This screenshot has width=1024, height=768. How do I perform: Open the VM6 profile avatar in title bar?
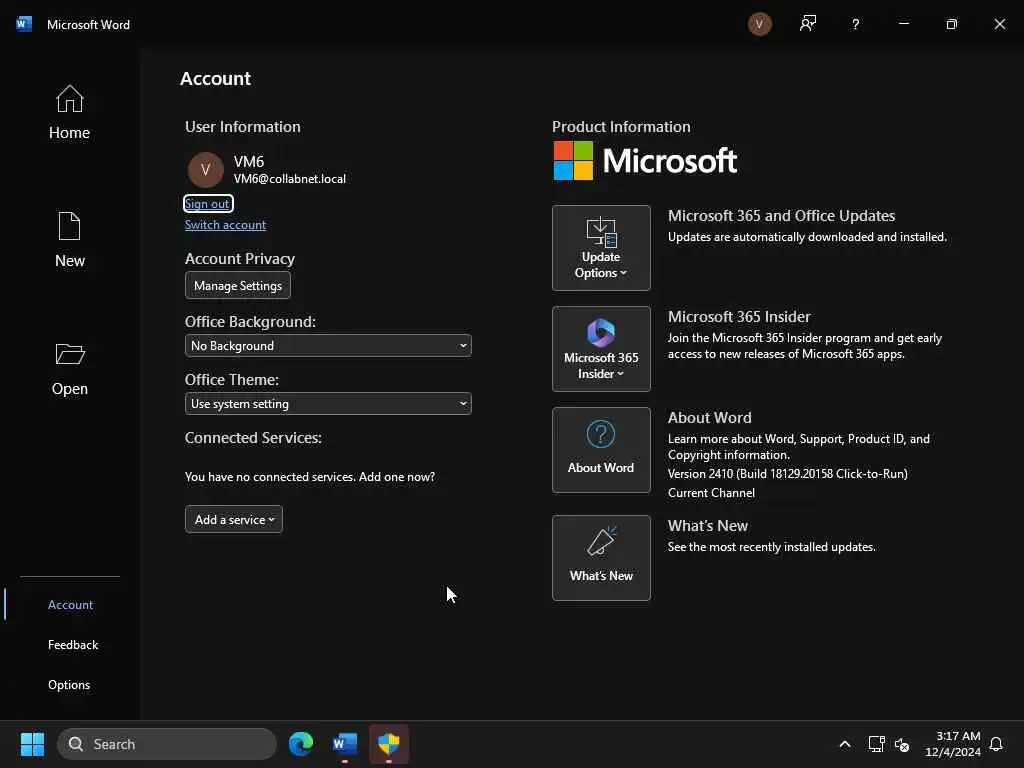click(x=759, y=24)
